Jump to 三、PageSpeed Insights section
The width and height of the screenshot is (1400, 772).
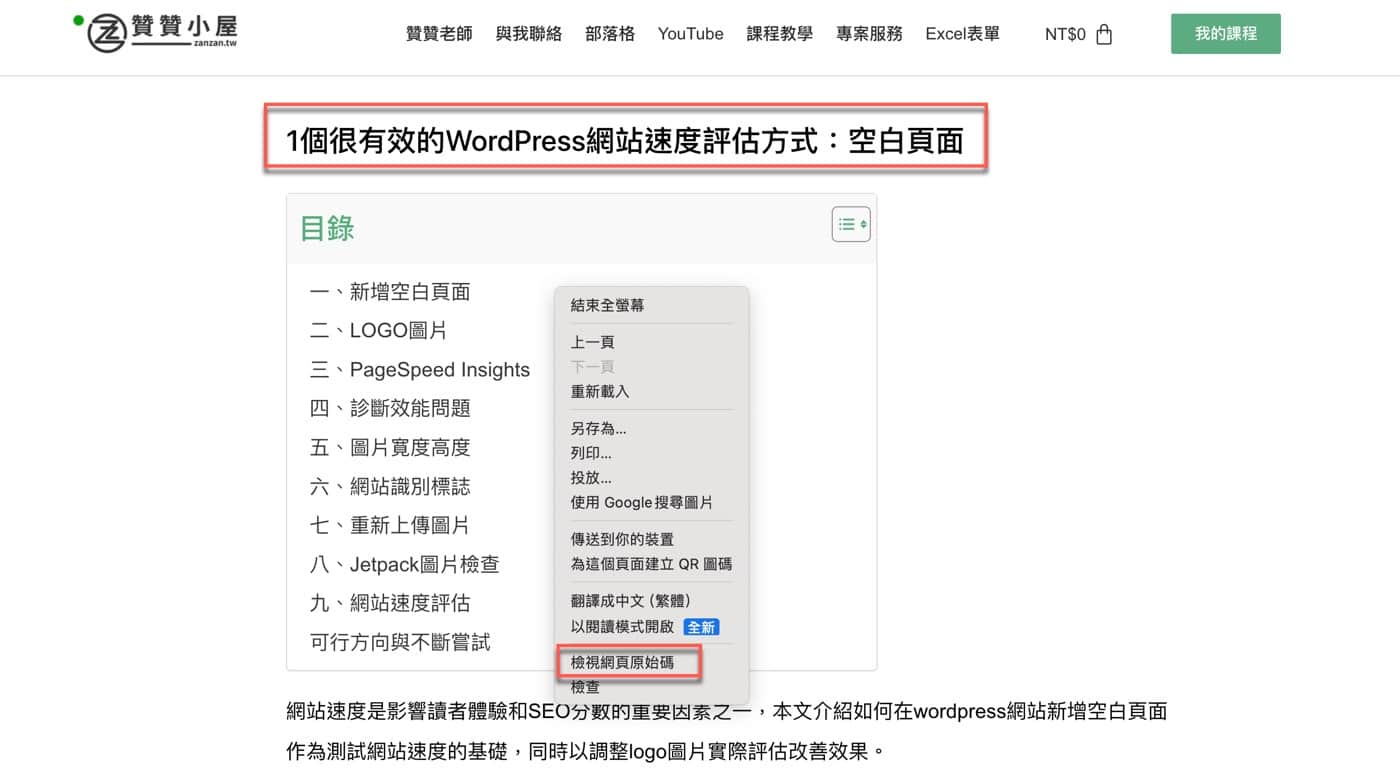420,370
